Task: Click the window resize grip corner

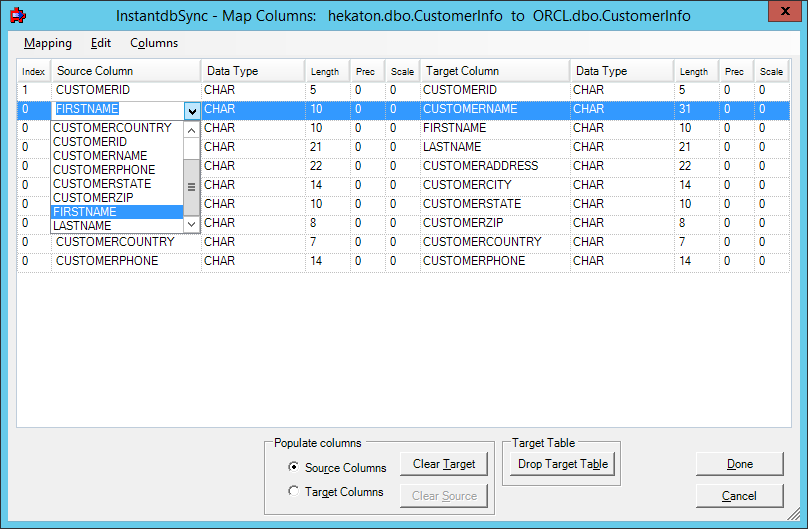Action: (x=794, y=514)
